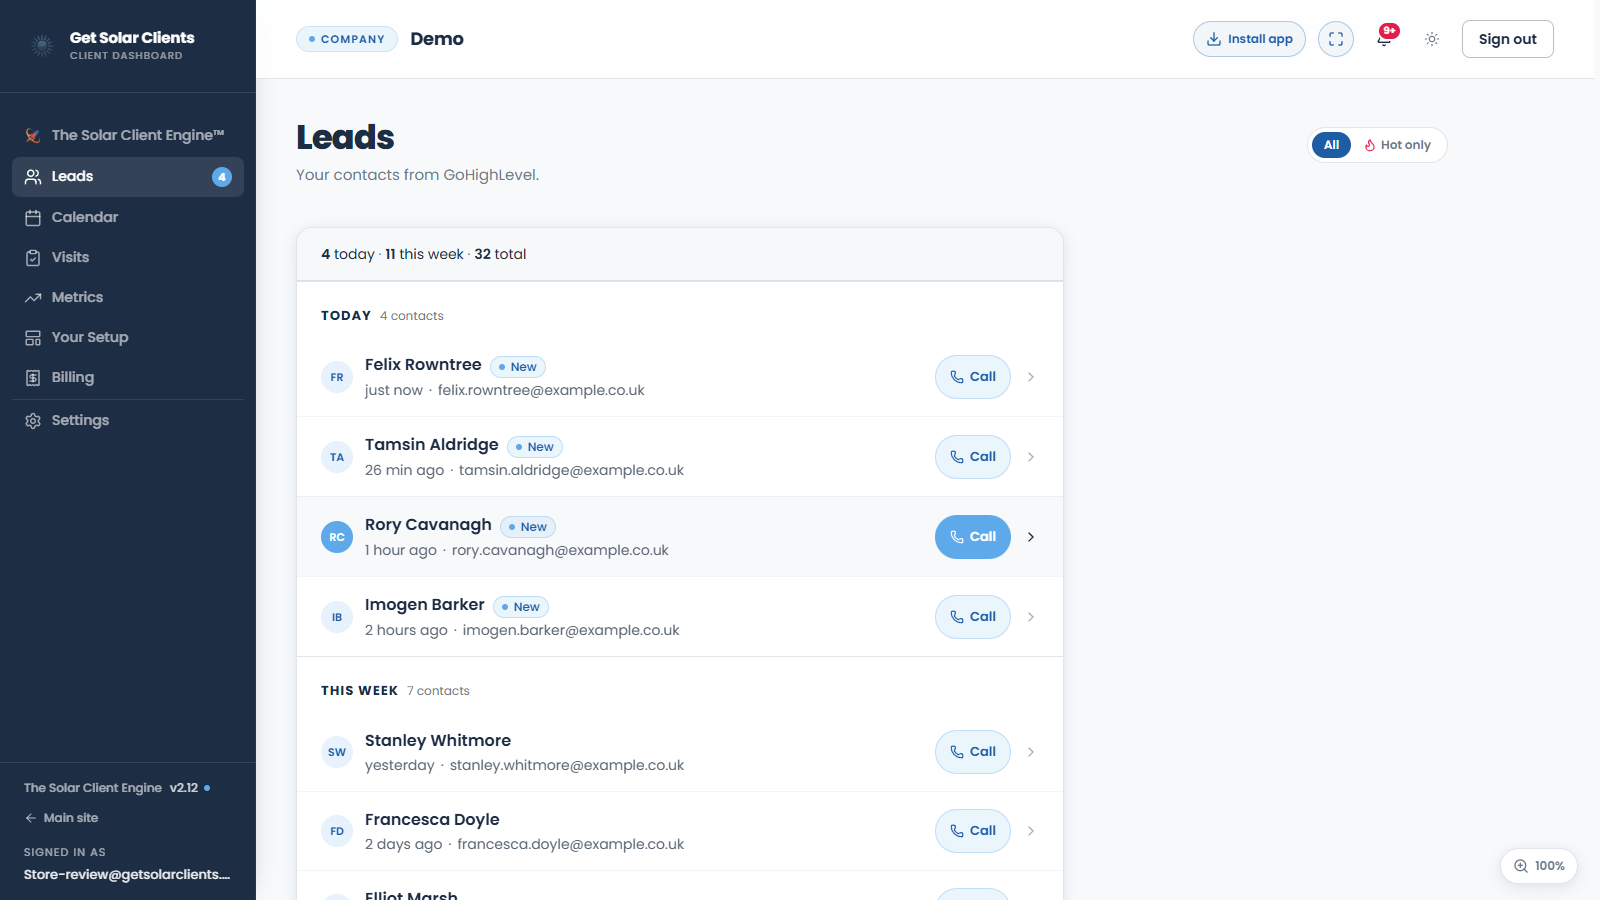Click the Get Solar Clients logo icon
Screen dimensions: 1600x900
point(42,45)
